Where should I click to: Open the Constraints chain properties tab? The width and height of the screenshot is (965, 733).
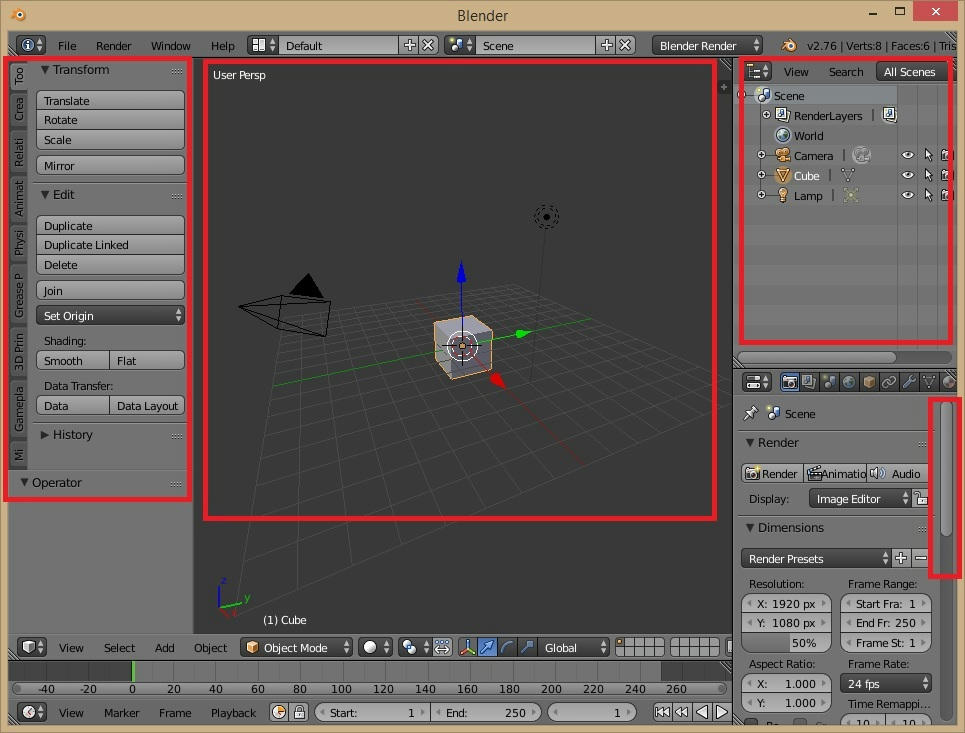(888, 382)
